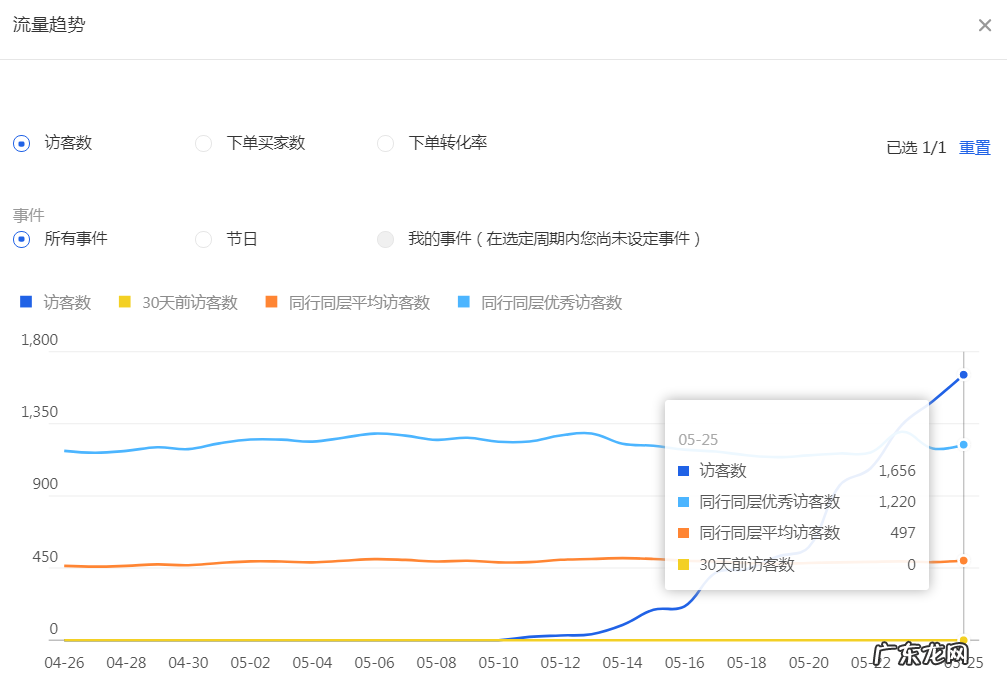Viewport: 1007px width, 683px height.
Task: Select the 我的事件 radio option
Action: click(x=385, y=239)
